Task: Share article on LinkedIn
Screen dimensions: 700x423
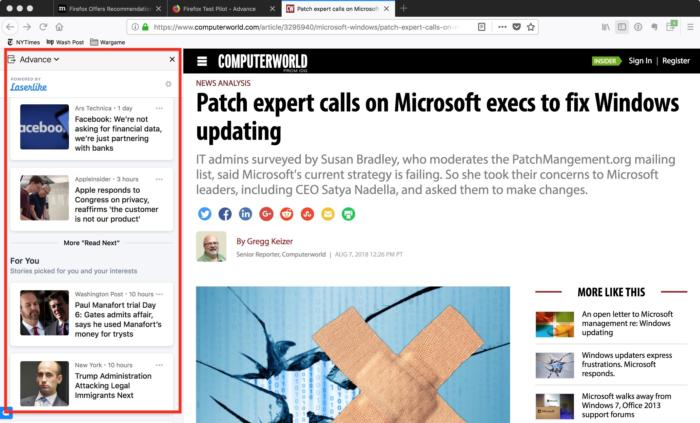Action: click(246, 214)
